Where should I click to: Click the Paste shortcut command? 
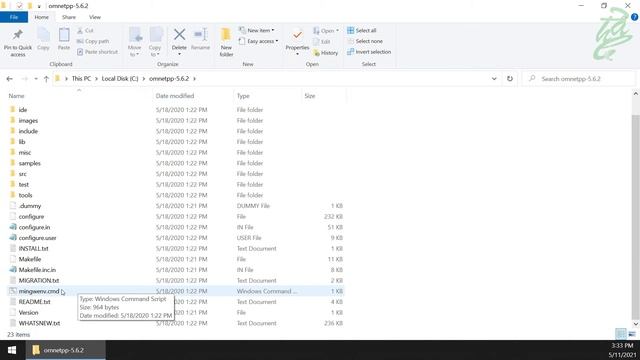pos(97,52)
